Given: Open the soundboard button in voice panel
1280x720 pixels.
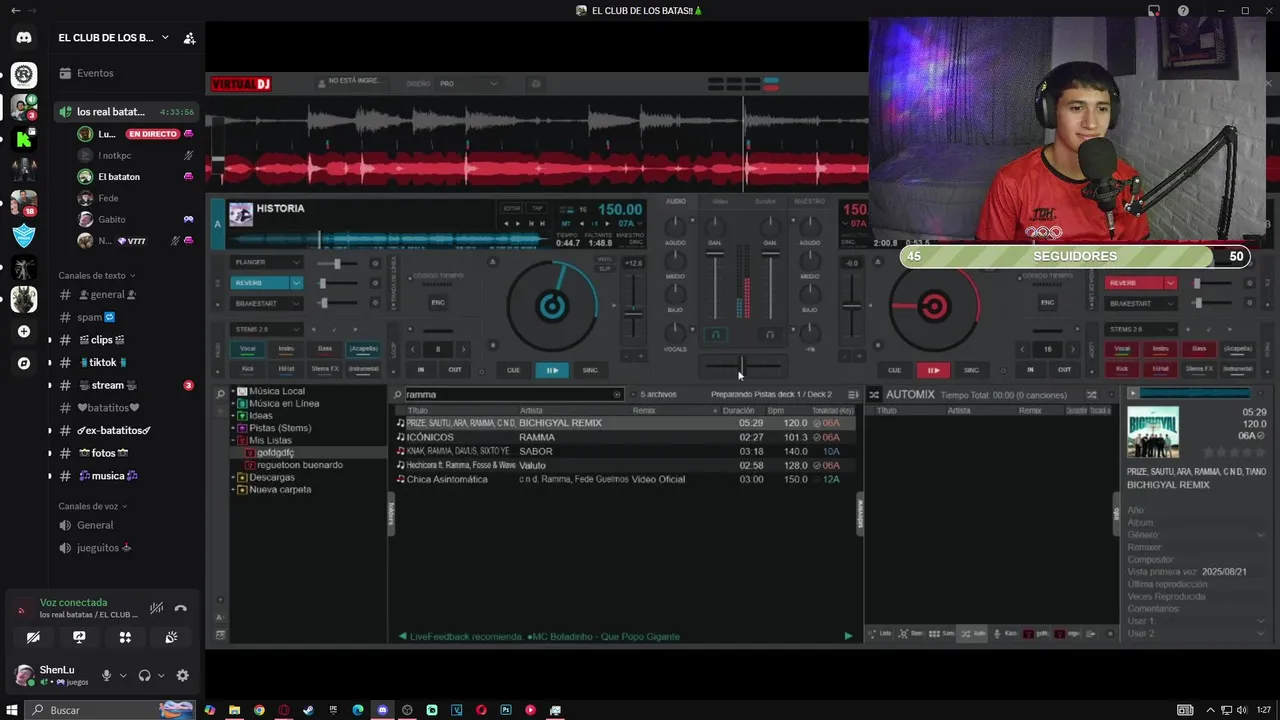Looking at the screenshot, I should click(x=171, y=637).
